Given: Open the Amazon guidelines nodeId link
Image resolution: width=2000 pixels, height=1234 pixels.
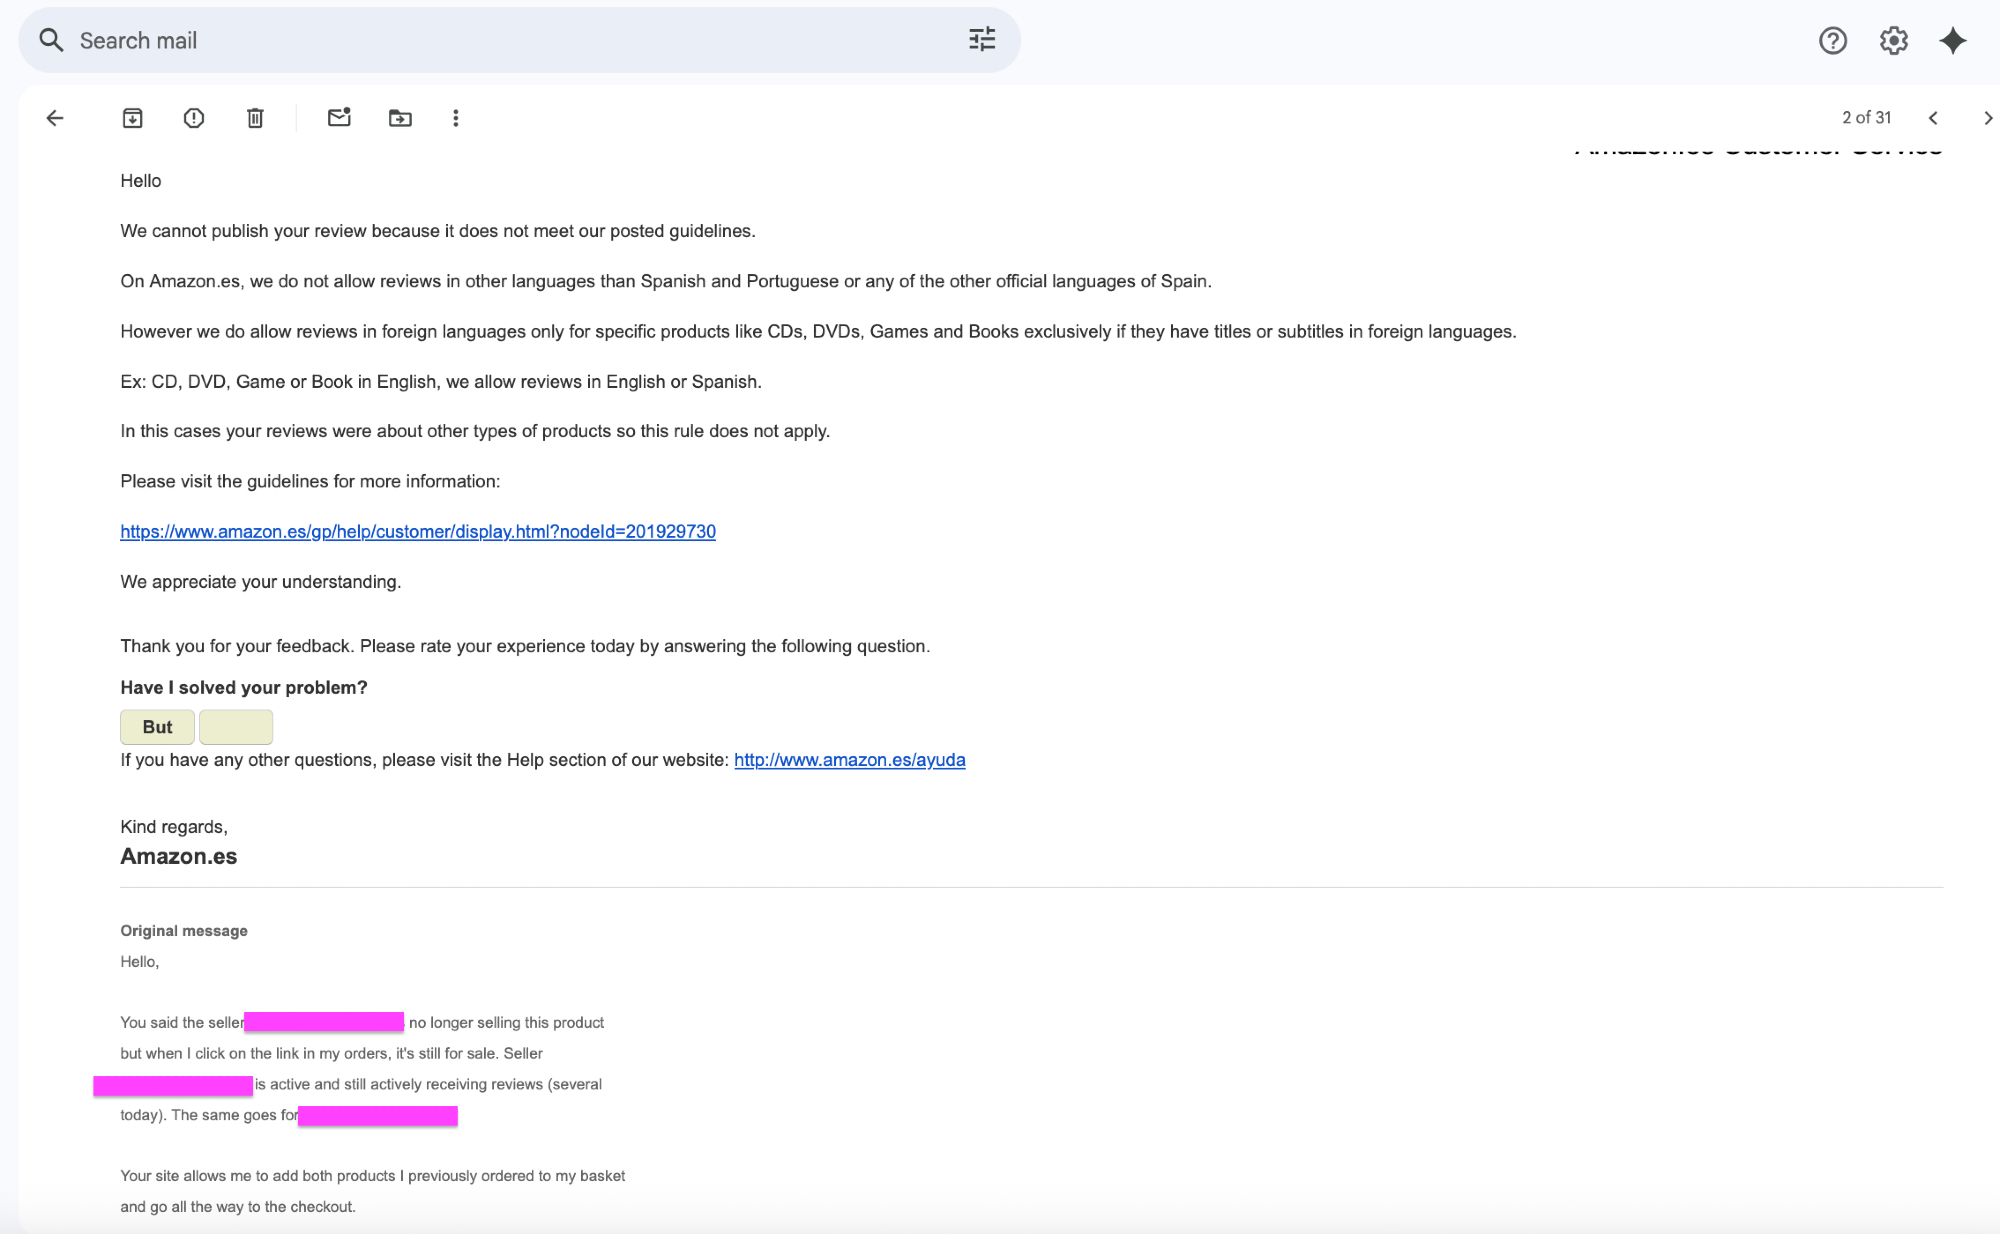Looking at the screenshot, I should tap(418, 532).
